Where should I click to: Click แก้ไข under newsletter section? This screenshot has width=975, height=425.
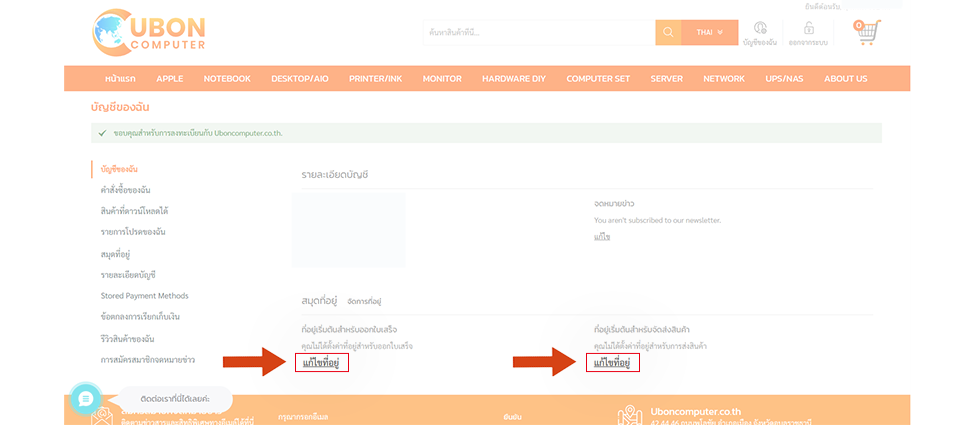coord(602,237)
